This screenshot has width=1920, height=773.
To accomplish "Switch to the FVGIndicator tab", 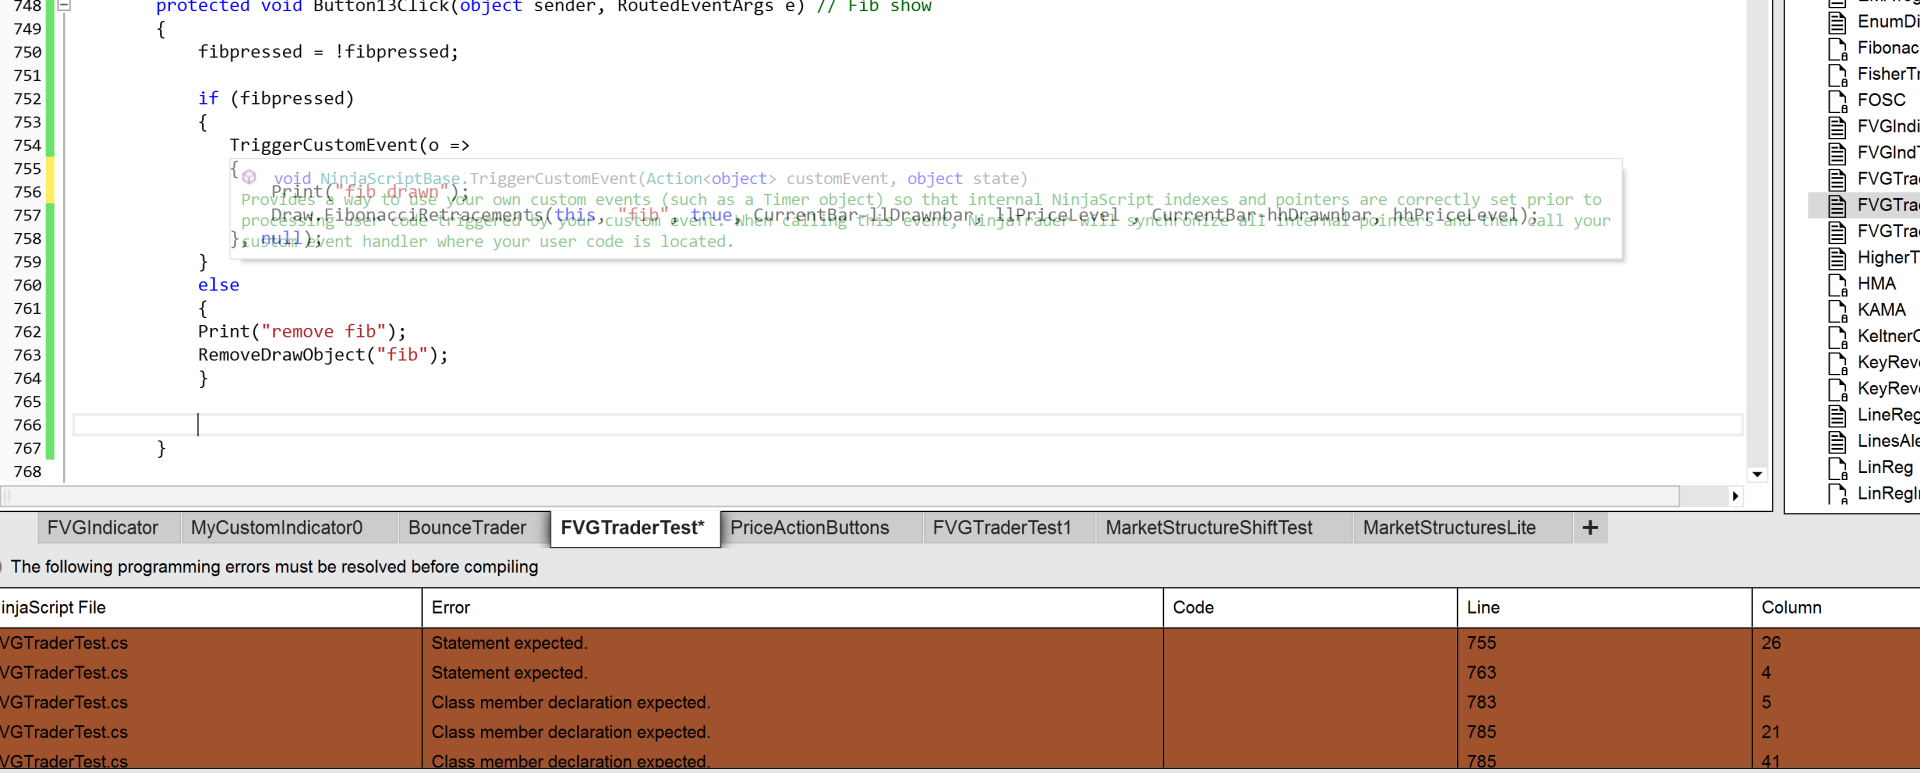I will [102, 528].
